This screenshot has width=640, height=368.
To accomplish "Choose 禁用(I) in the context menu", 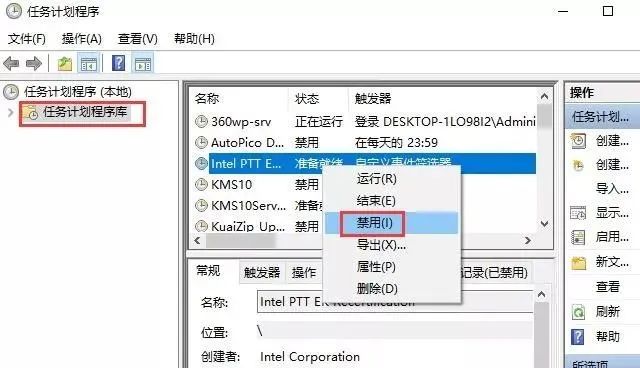I will (392, 223).
